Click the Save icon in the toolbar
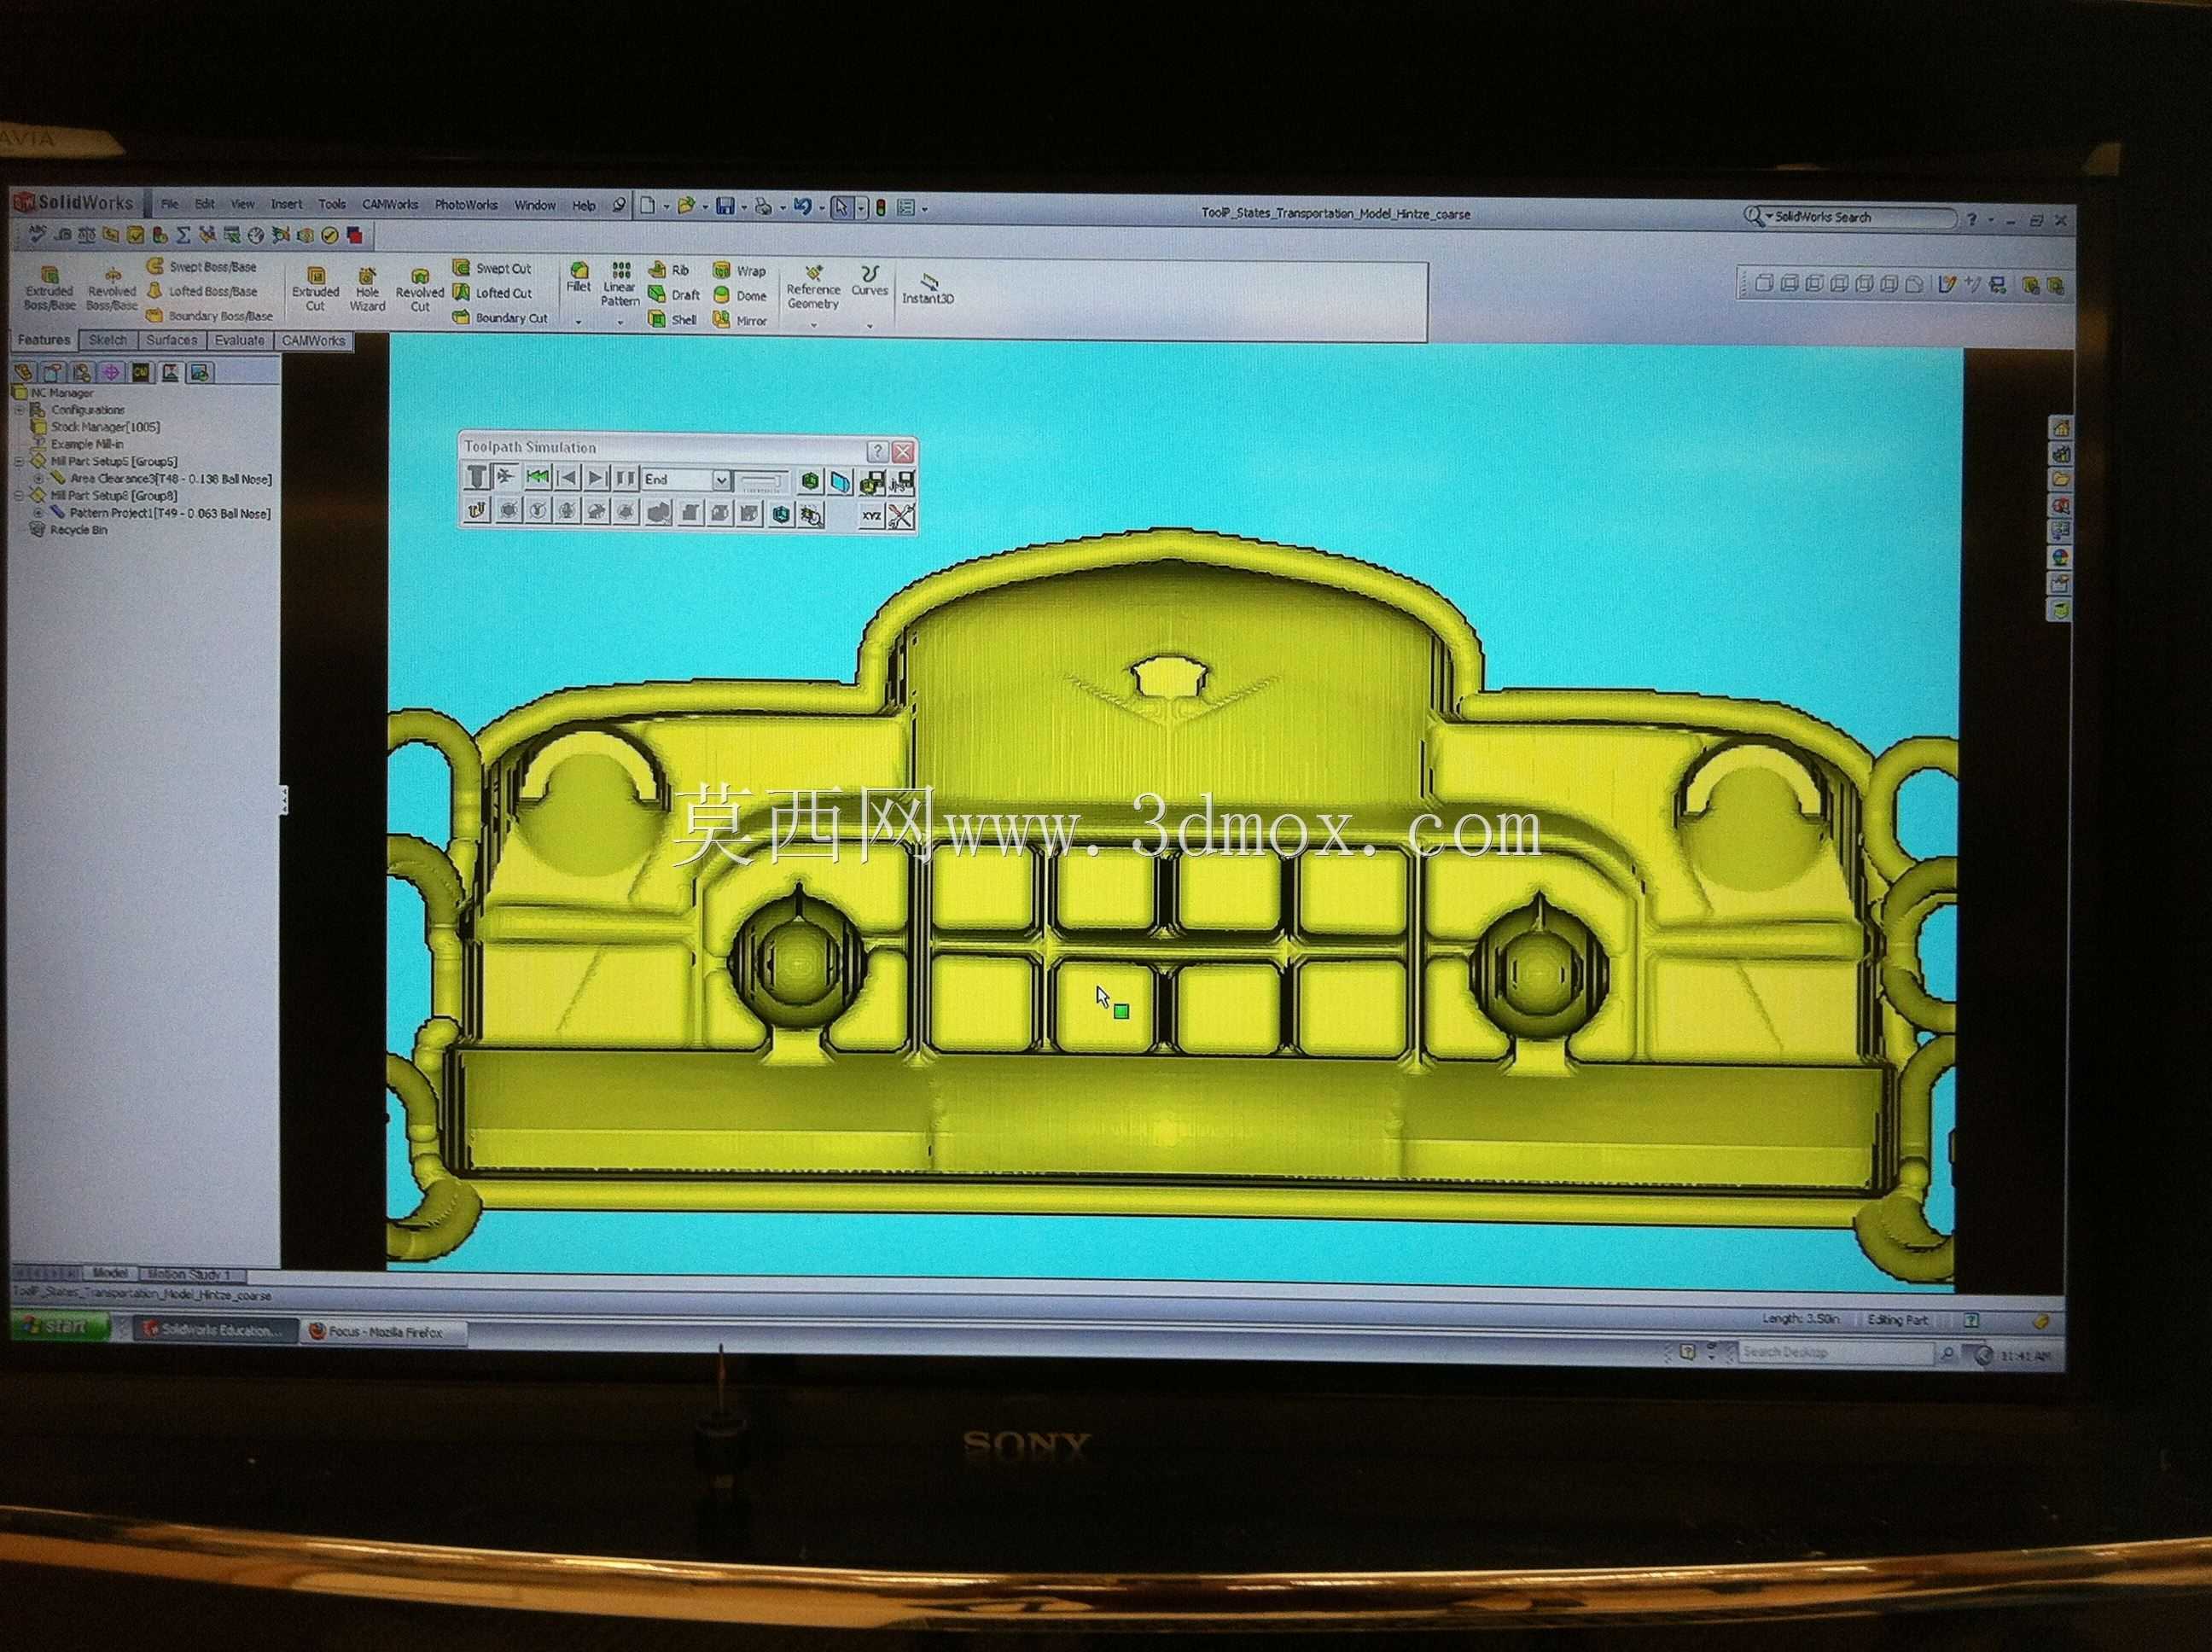2212x1652 pixels. [x=725, y=207]
